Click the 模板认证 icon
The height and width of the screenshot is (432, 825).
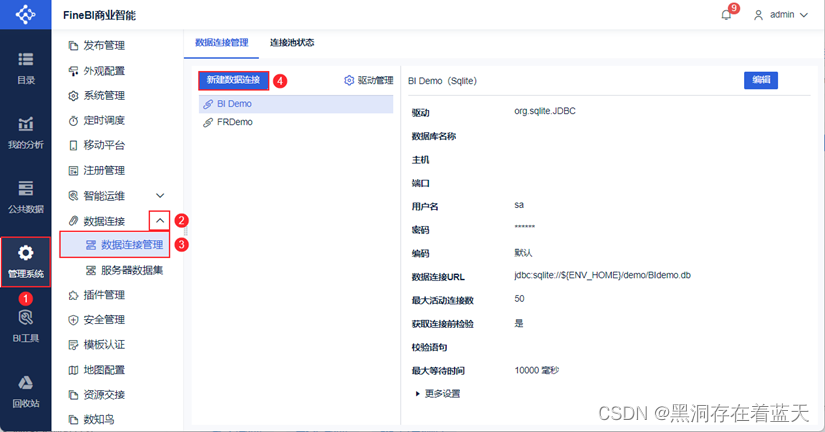73,345
